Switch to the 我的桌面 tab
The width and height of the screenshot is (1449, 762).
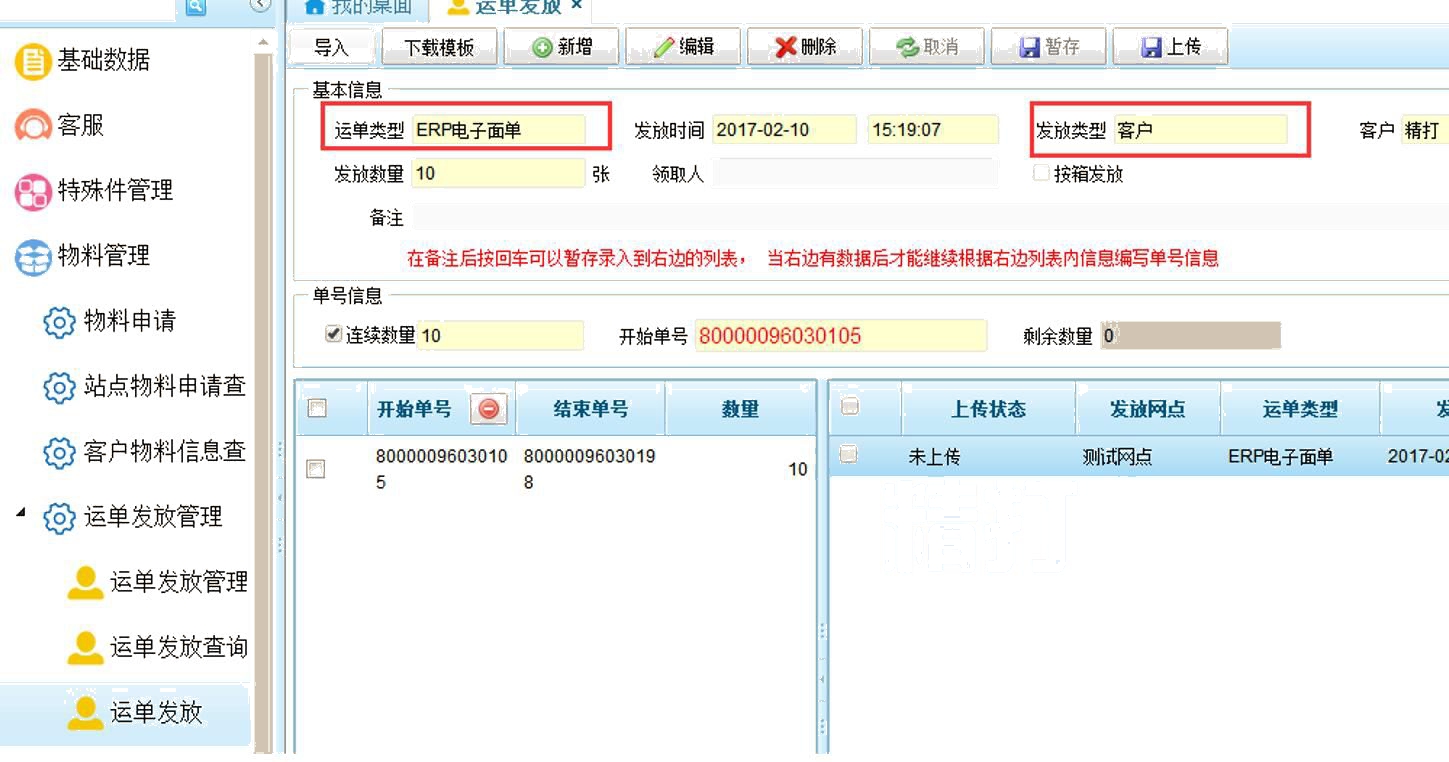(x=358, y=7)
